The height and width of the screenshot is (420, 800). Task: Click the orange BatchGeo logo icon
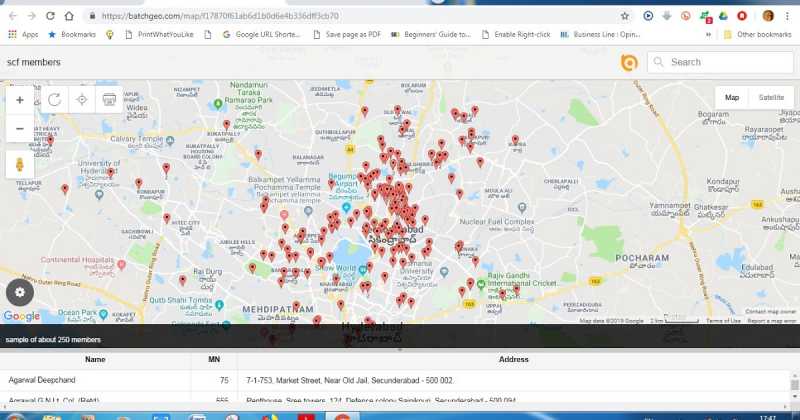[629, 62]
